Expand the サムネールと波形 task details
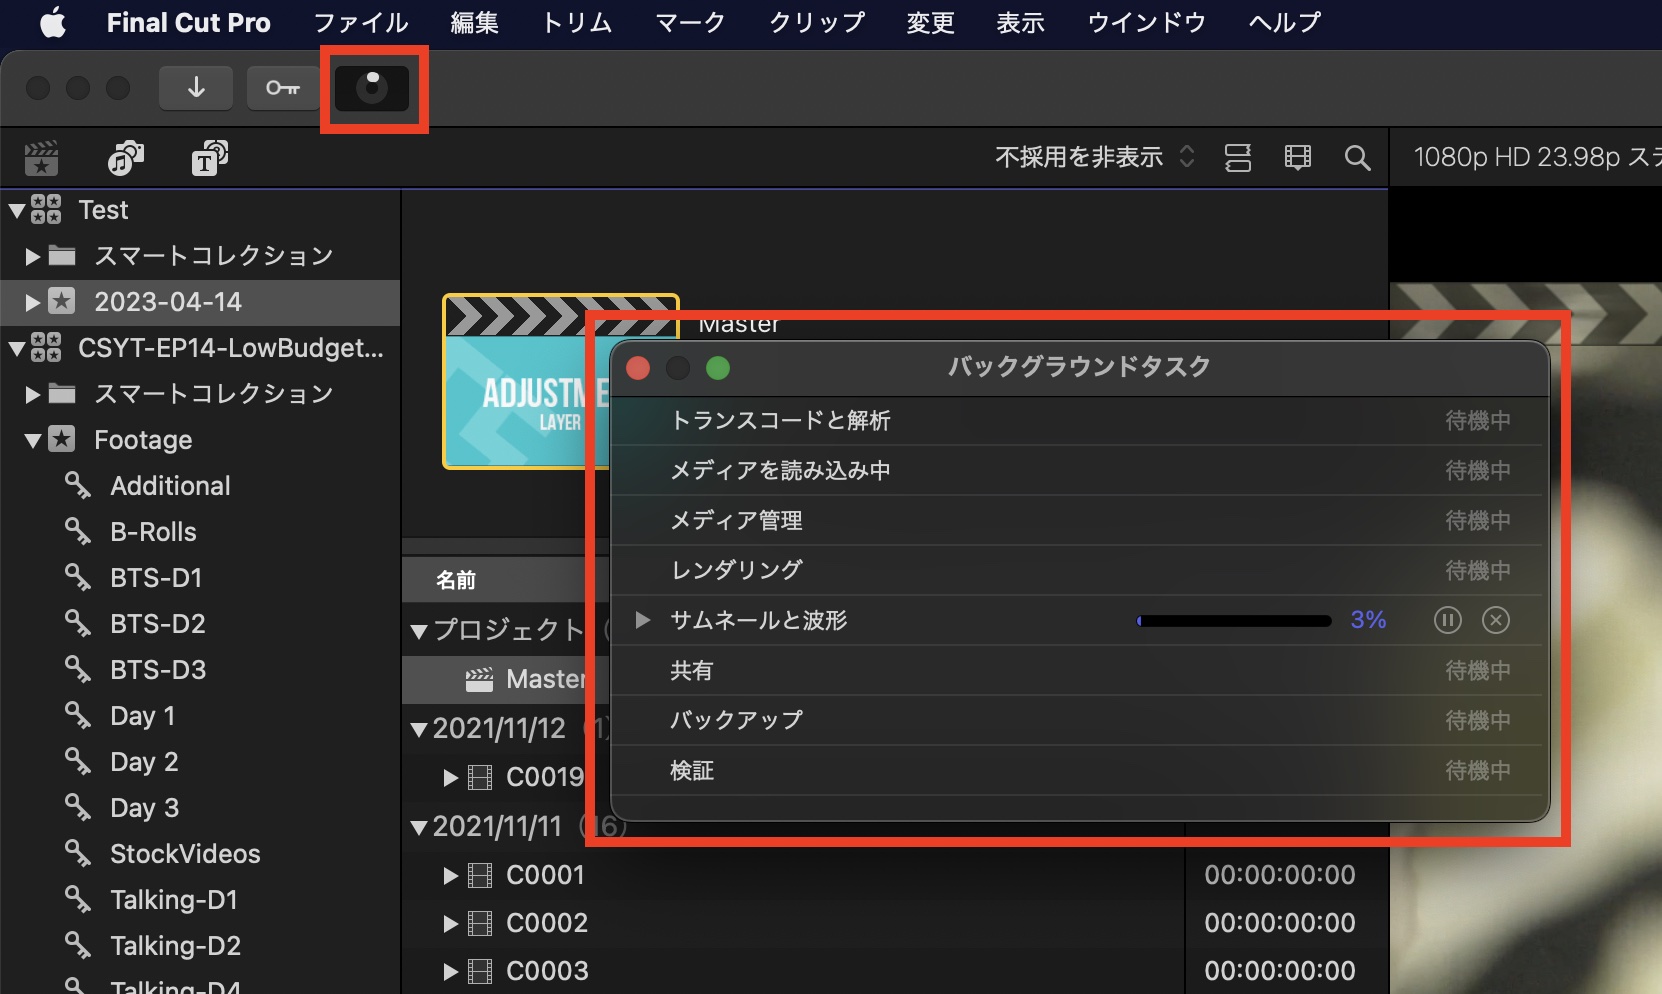The height and width of the screenshot is (994, 1662). point(643,620)
